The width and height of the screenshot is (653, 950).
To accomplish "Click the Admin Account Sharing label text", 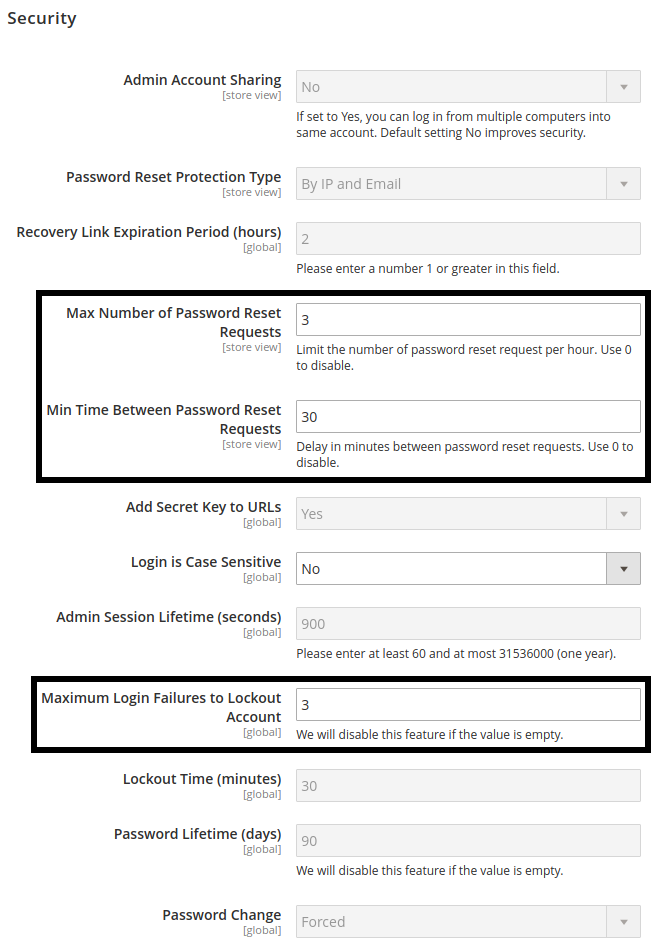I will click(x=202, y=80).
